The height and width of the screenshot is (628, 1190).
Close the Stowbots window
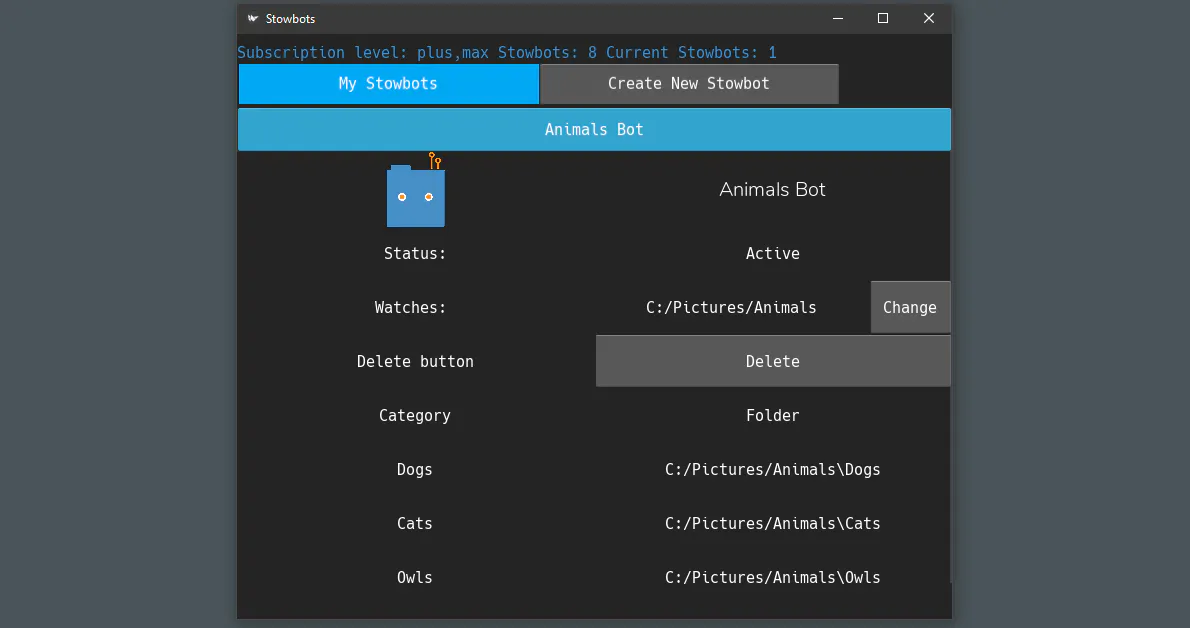928,18
